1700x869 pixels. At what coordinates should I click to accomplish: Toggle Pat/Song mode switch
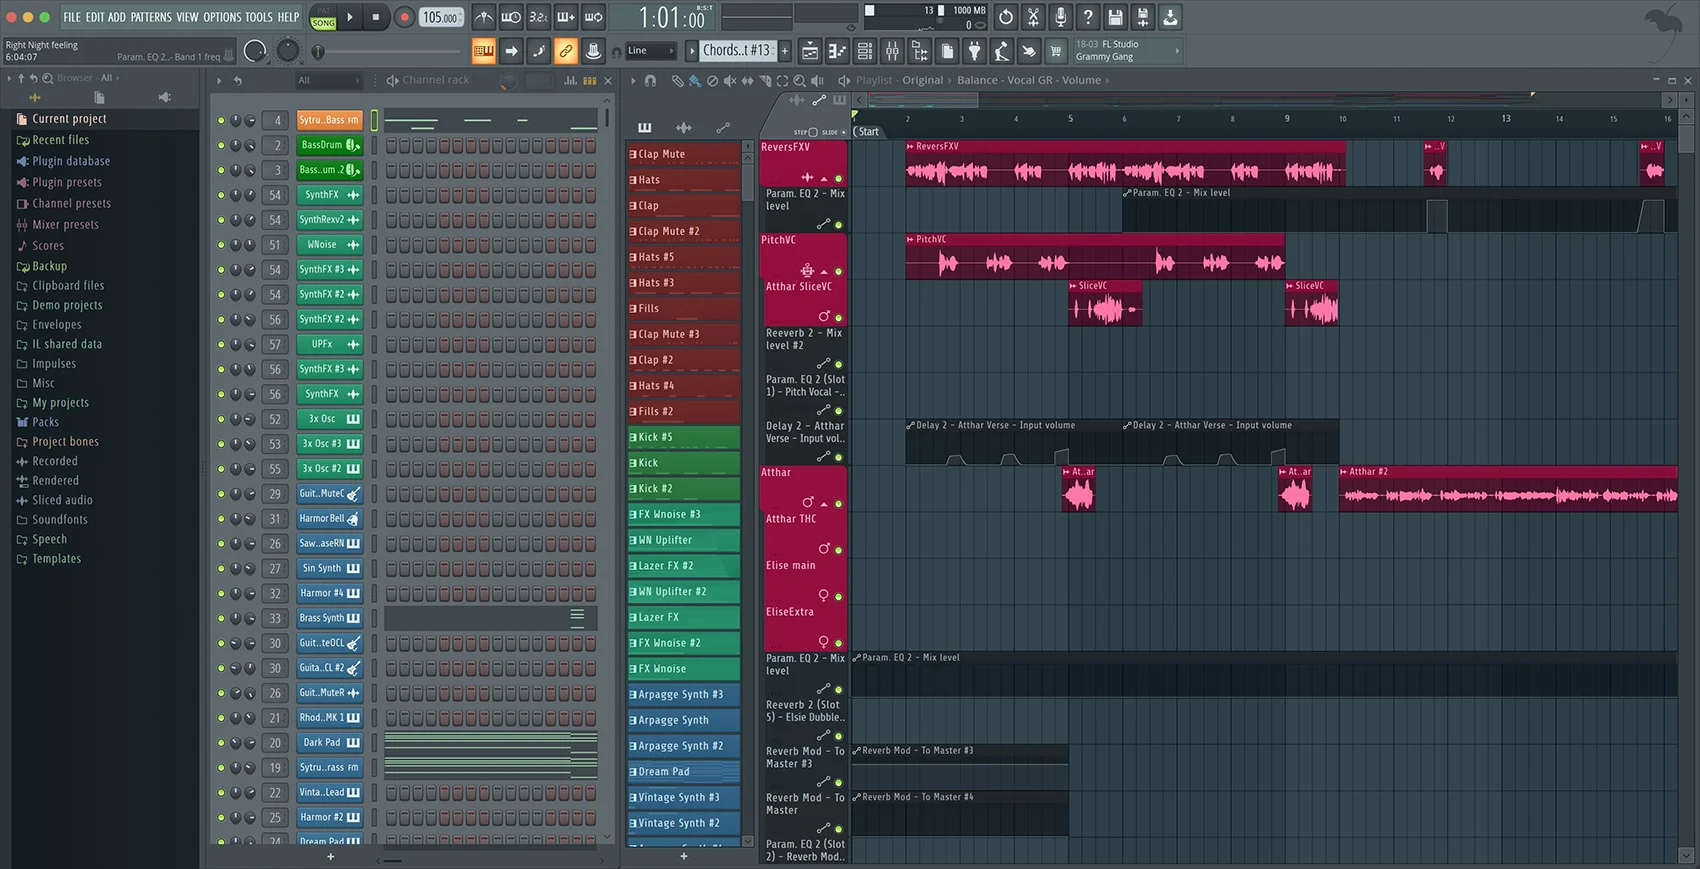[323, 18]
